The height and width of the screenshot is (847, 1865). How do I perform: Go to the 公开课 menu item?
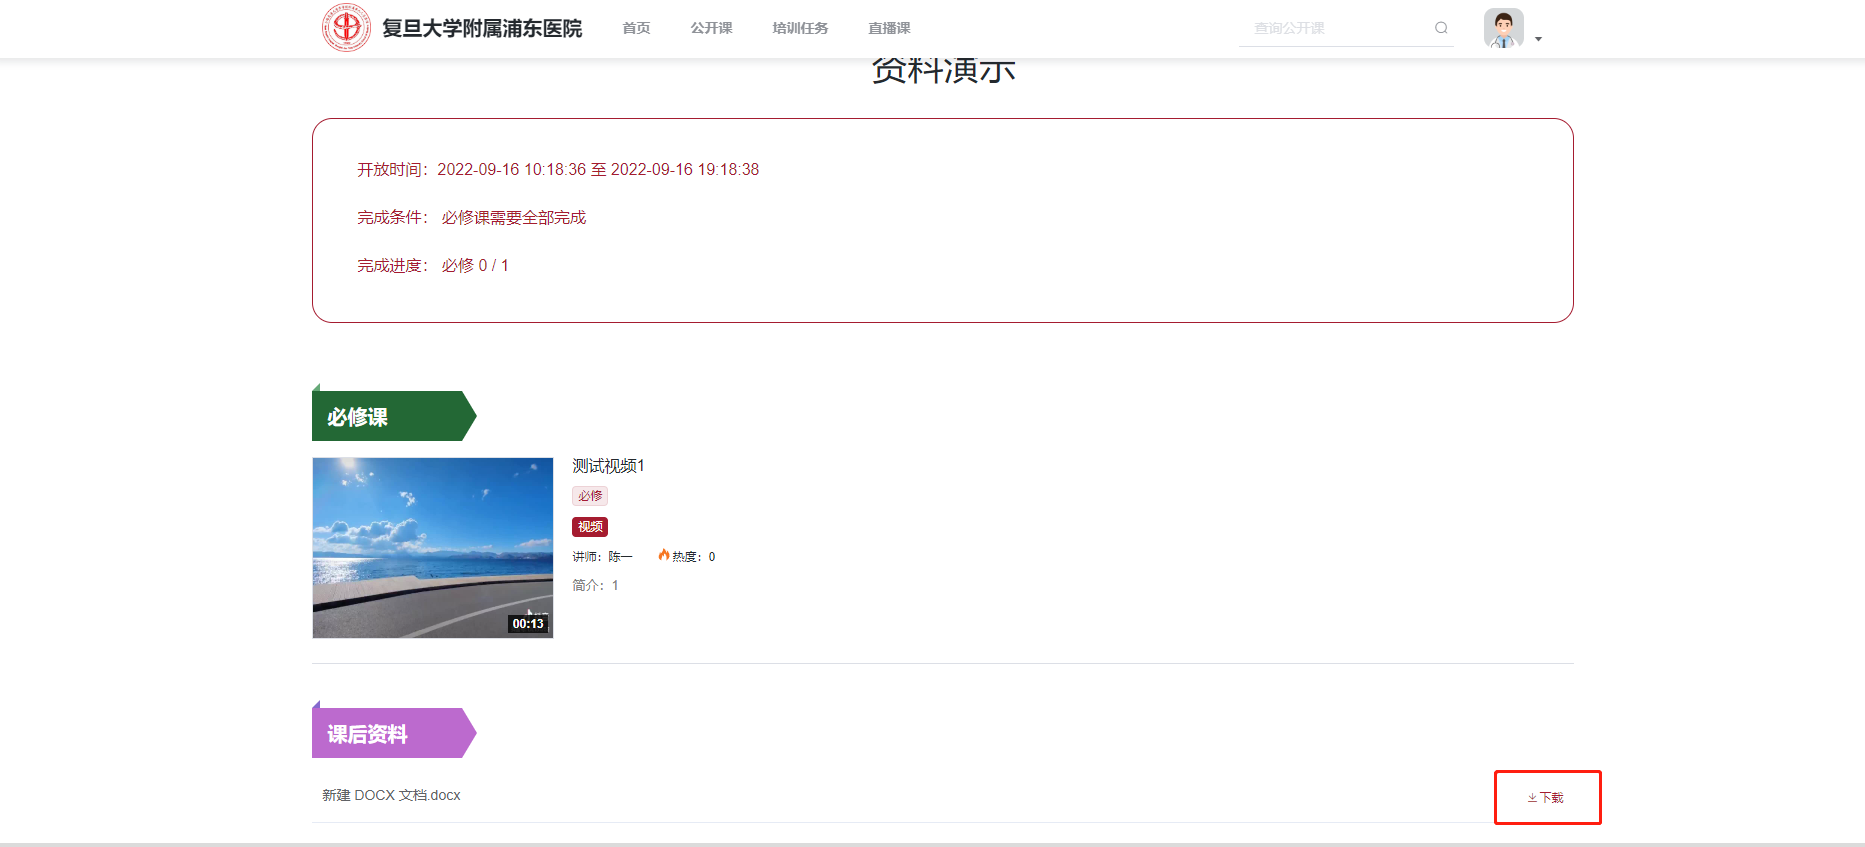coord(711,28)
